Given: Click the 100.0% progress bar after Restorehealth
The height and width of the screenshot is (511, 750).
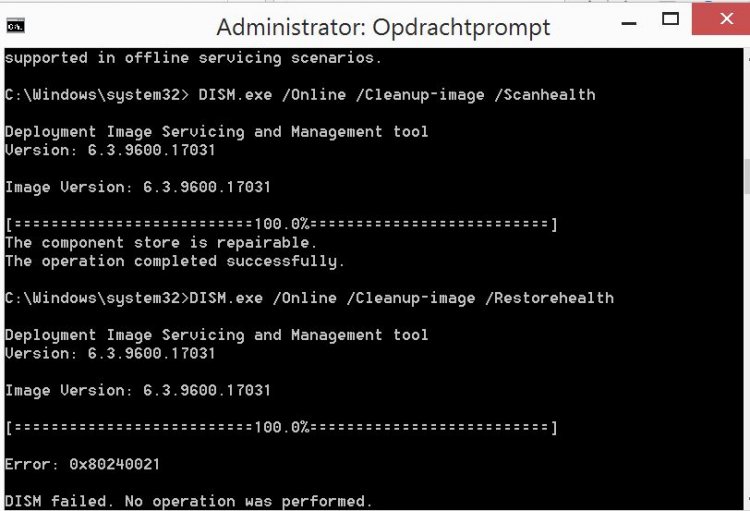Looking at the screenshot, I should point(281,427).
